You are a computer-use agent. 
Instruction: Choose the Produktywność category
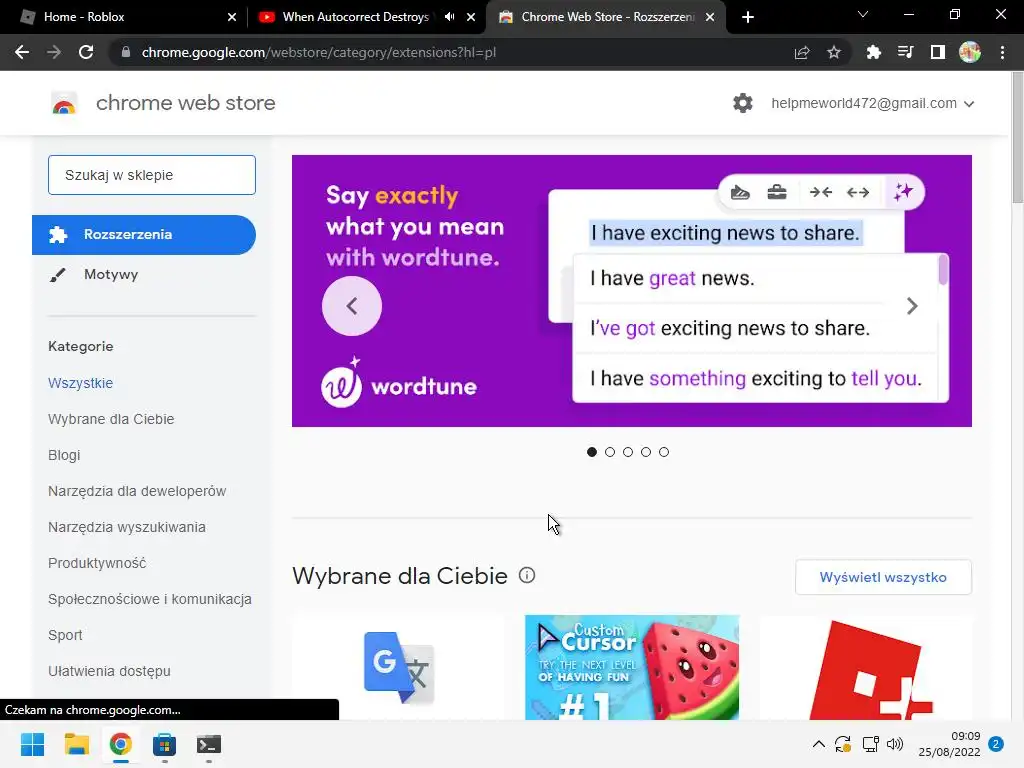pyautogui.click(x=97, y=562)
